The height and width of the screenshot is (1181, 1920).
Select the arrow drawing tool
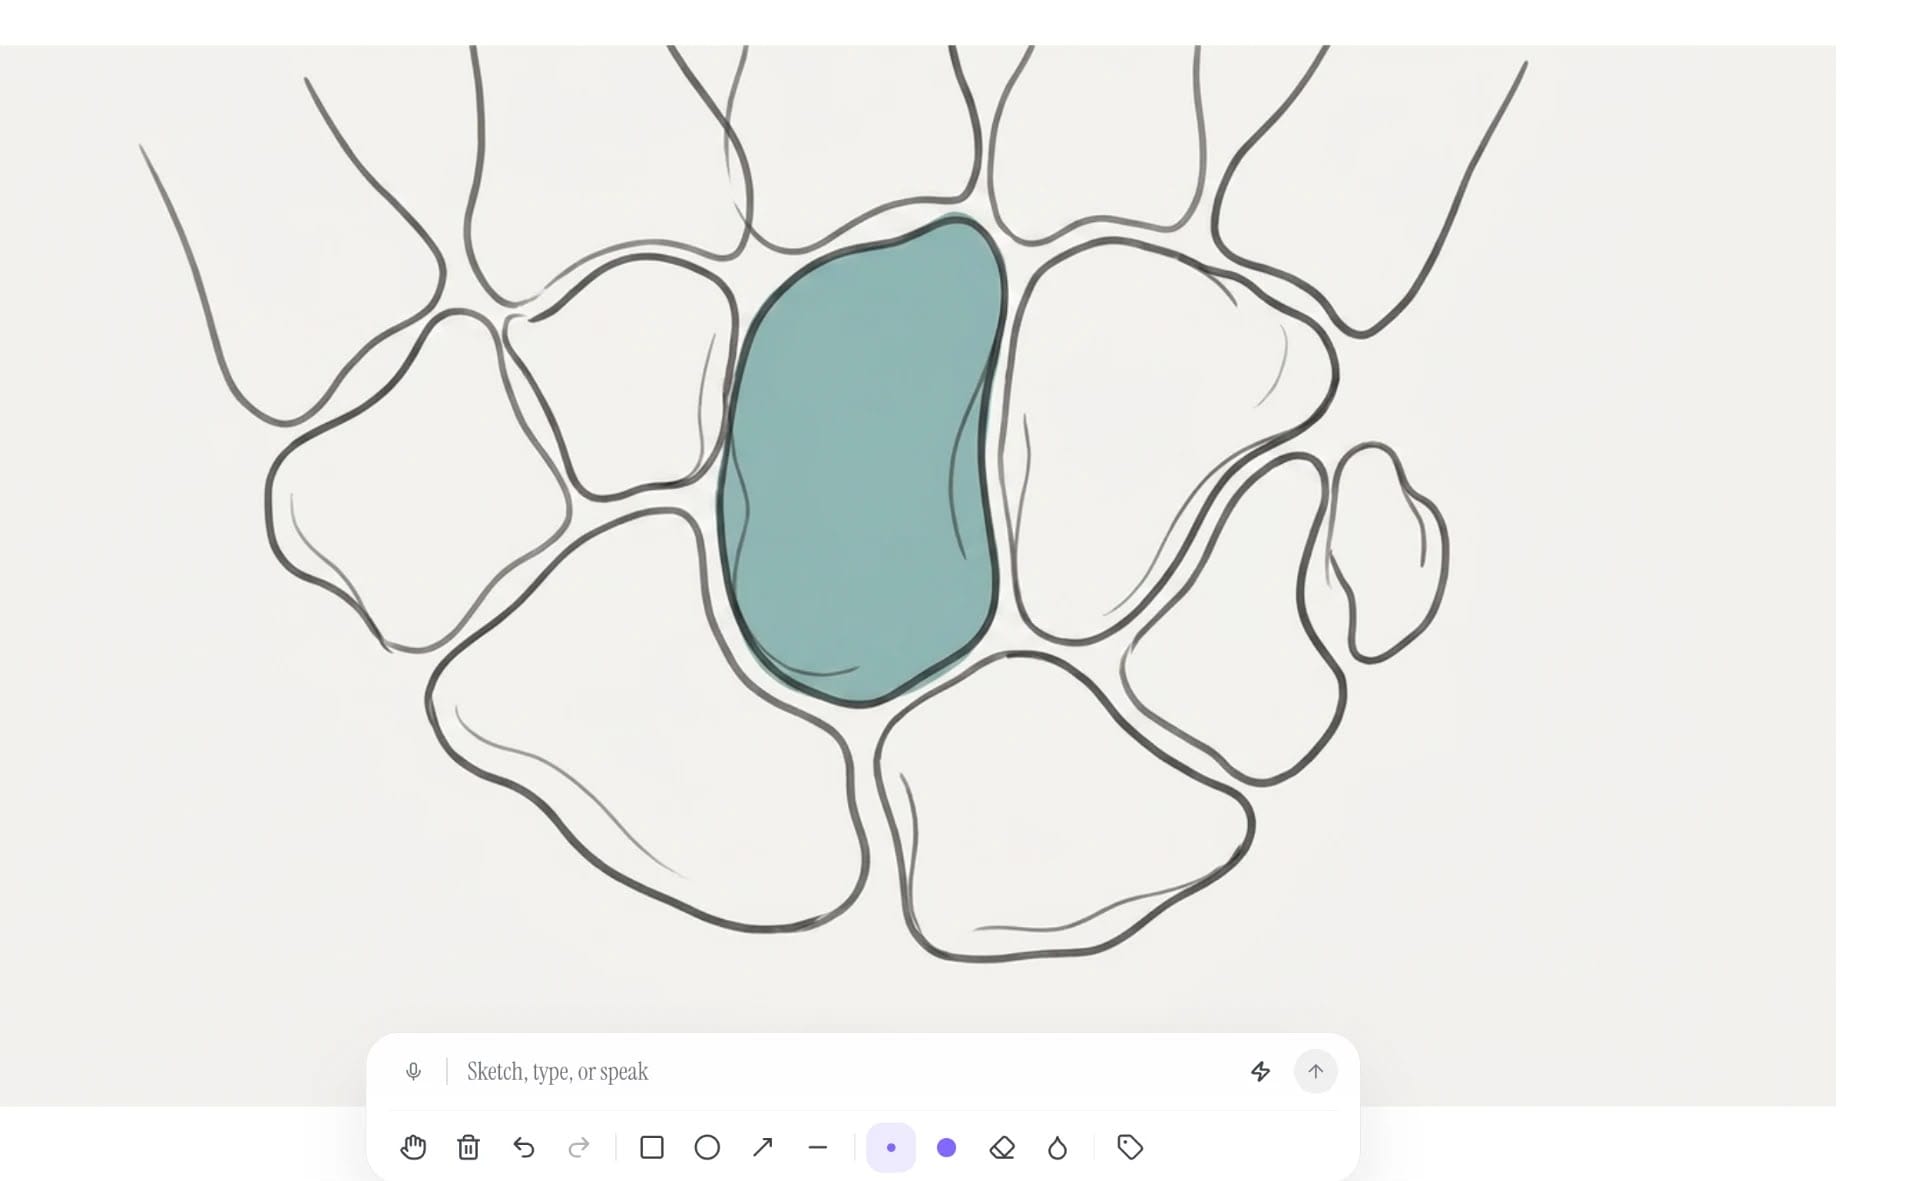click(762, 1147)
